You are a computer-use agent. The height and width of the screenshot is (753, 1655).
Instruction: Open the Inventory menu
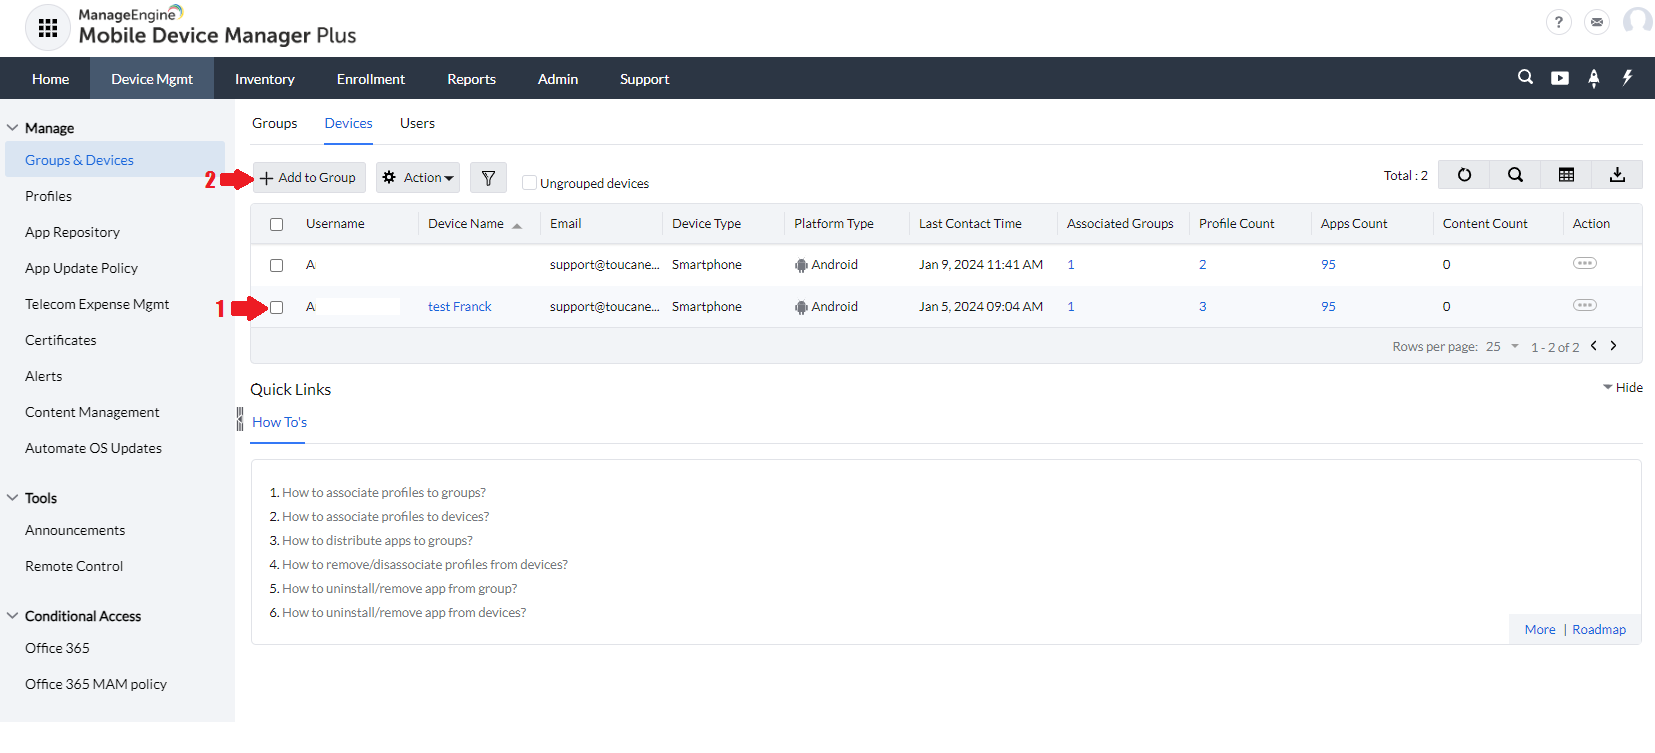265,79
